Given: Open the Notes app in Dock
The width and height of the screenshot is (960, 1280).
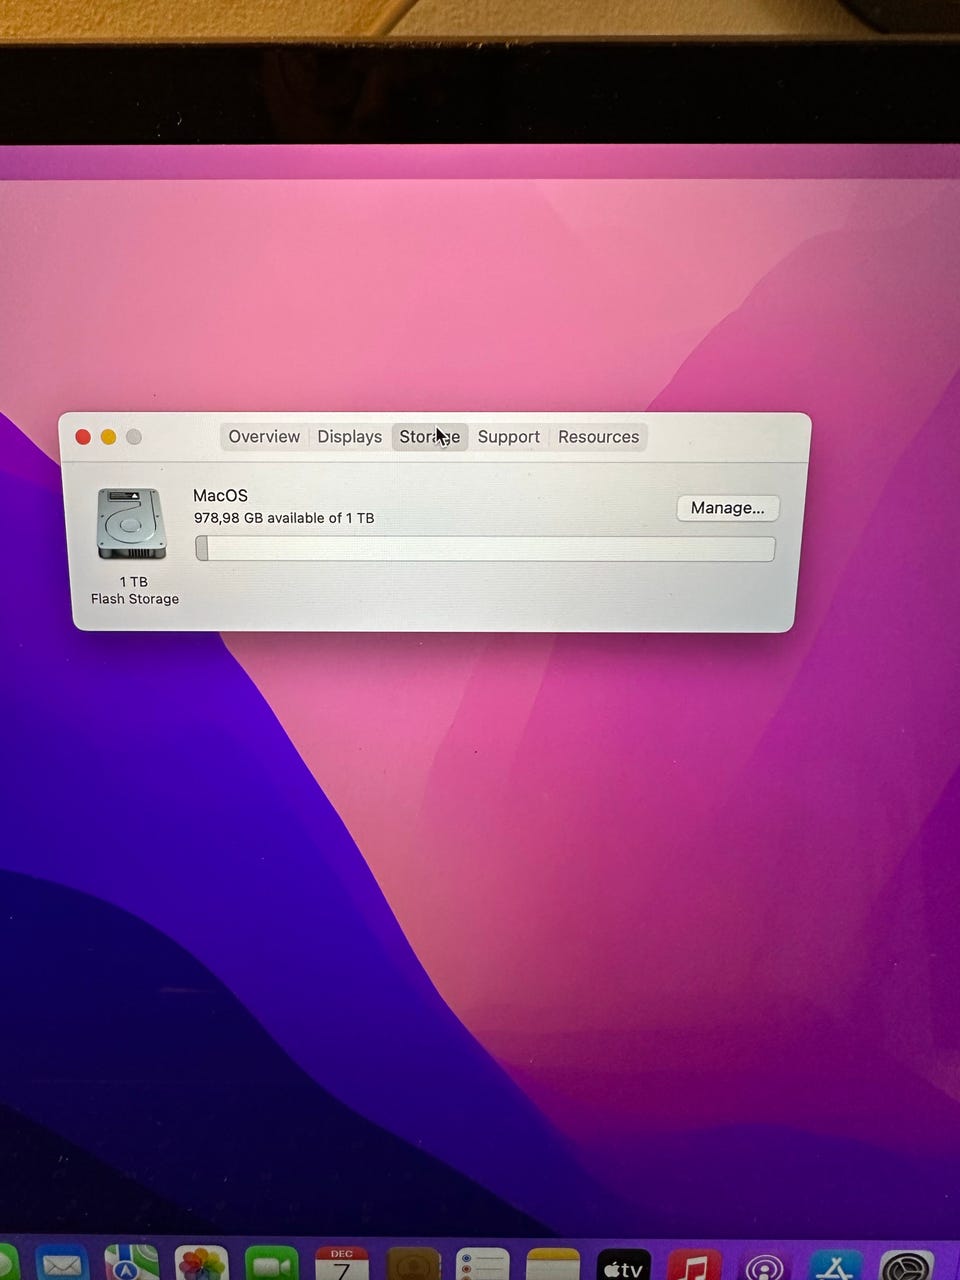Looking at the screenshot, I should point(553,1264).
